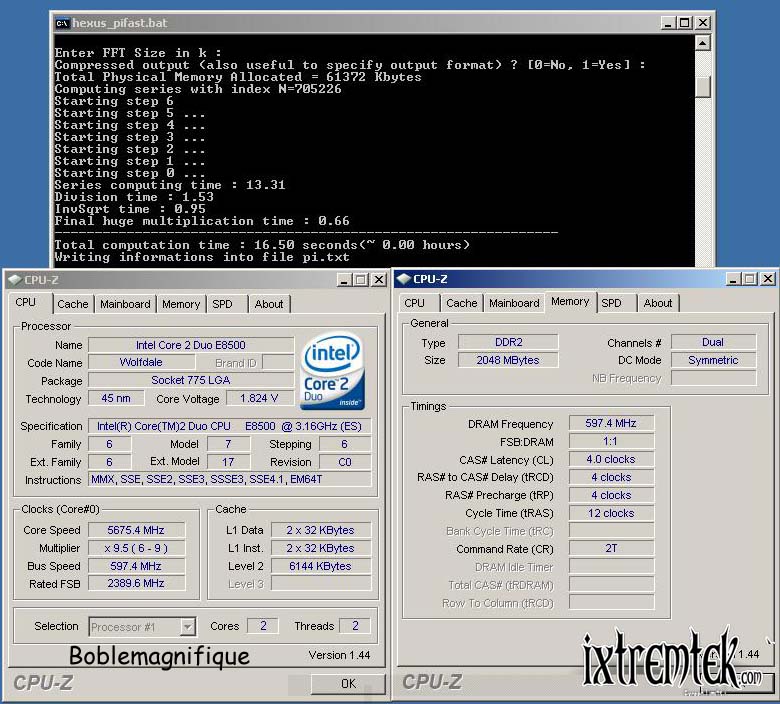Open Mainboard tab in left CPU-Z window
The width and height of the screenshot is (780, 704).
pos(125,304)
